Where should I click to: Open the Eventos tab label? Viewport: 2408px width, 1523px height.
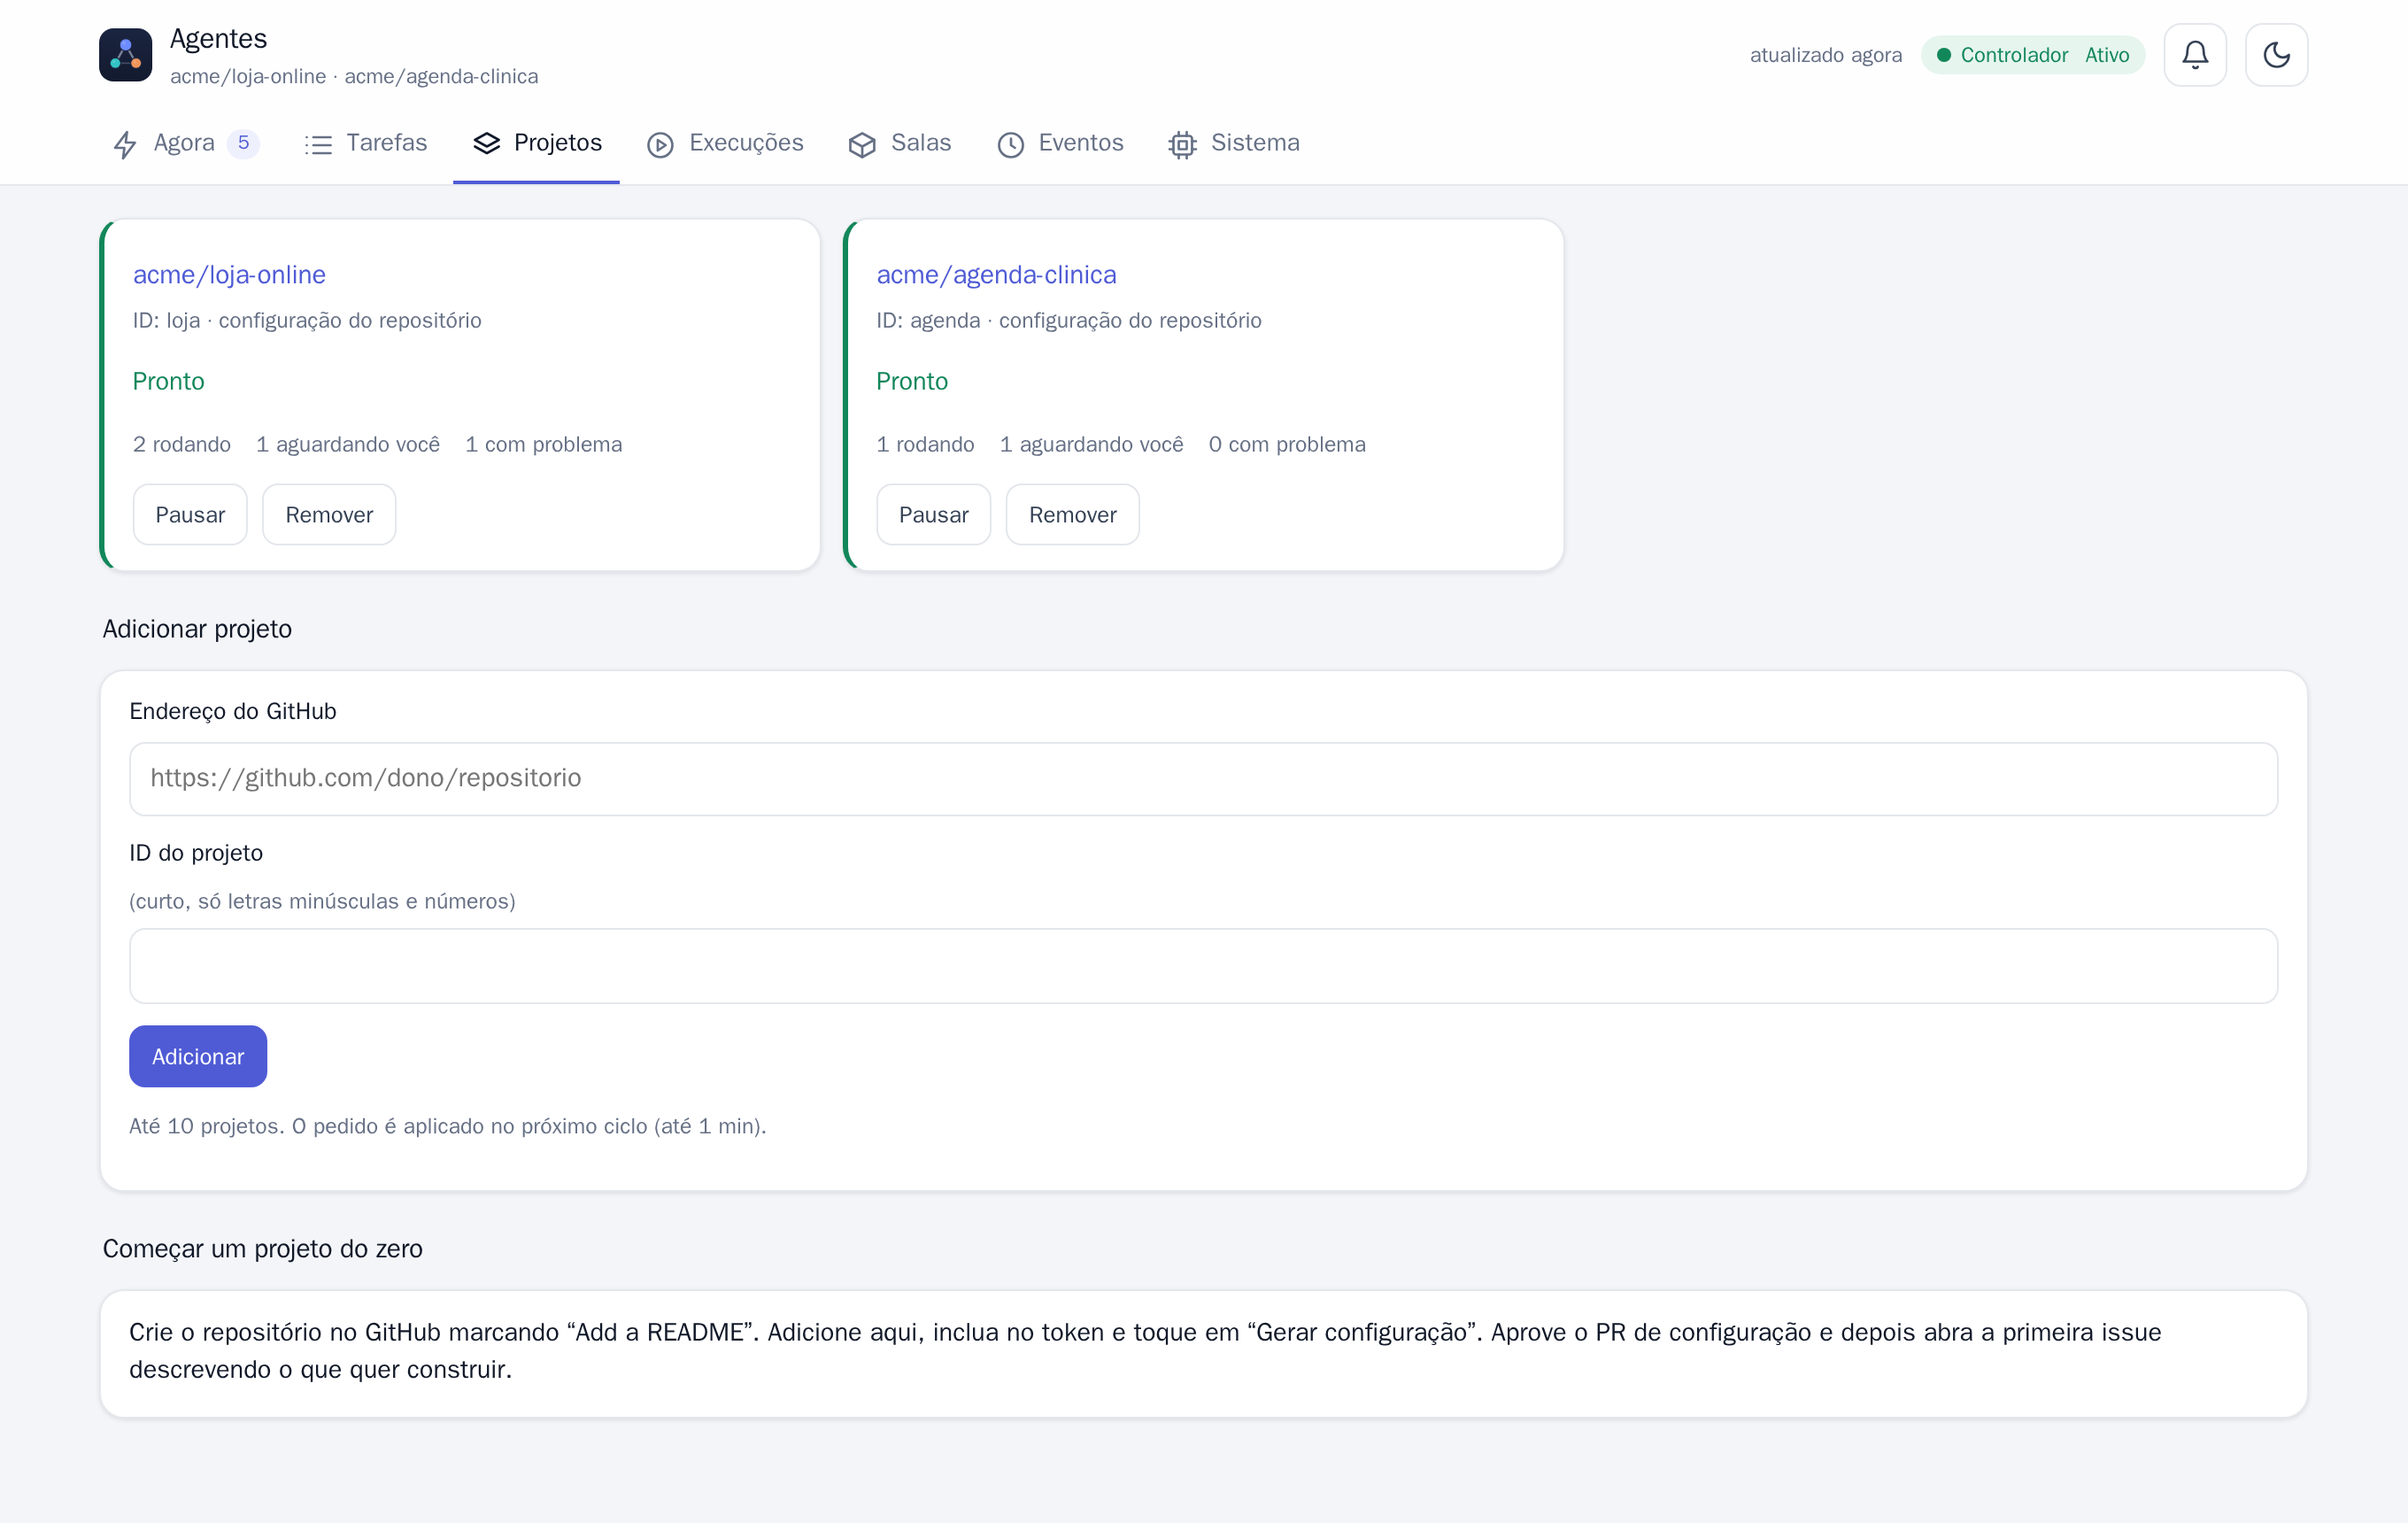1081,143
